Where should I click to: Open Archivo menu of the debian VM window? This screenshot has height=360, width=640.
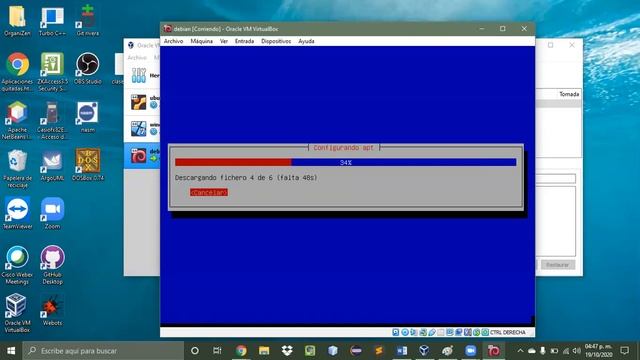173,41
